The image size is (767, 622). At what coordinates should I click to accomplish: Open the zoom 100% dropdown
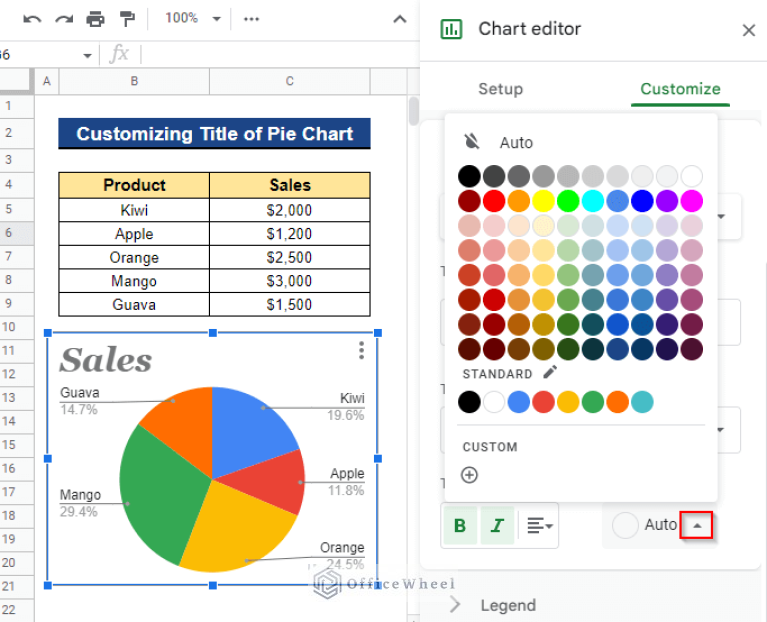193,19
